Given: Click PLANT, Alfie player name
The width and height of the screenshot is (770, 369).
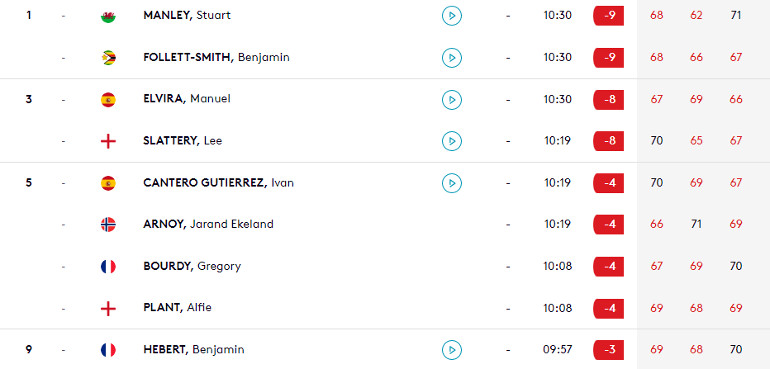Looking at the screenshot, I should pos(177,308).
